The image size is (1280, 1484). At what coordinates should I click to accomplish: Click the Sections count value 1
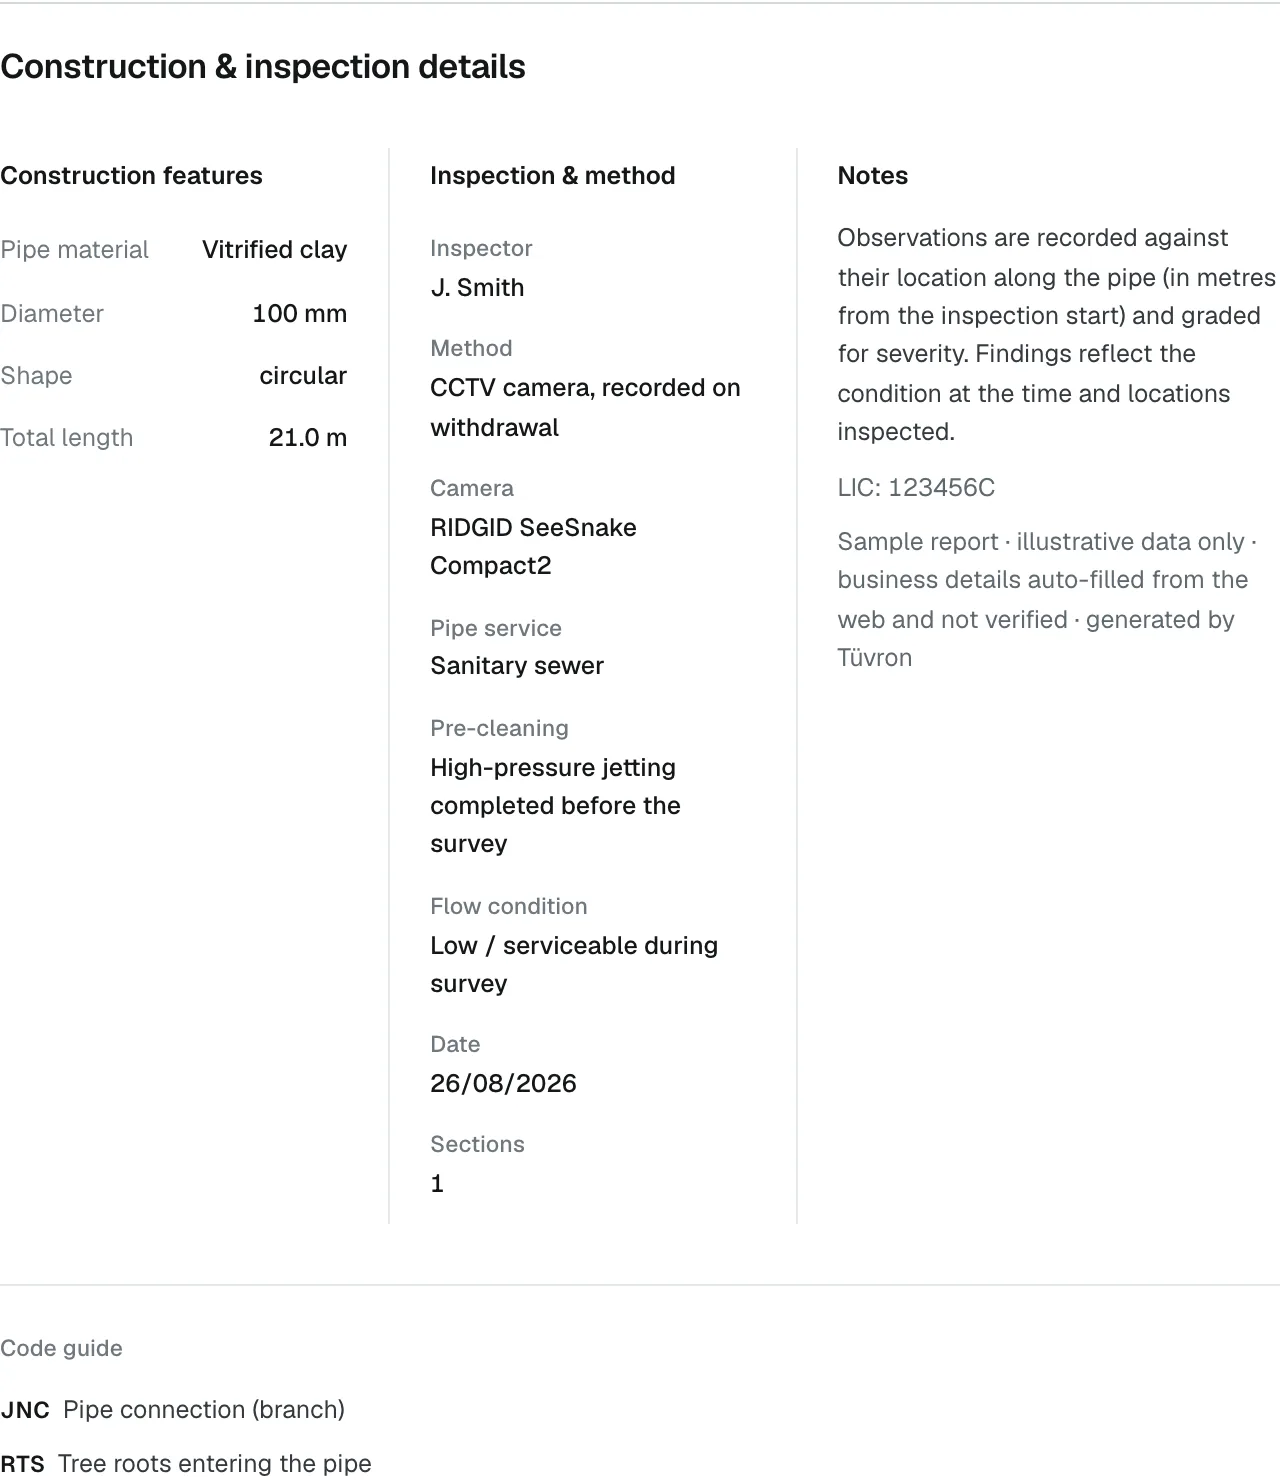pyautogui.click(x=437, y=1184)
